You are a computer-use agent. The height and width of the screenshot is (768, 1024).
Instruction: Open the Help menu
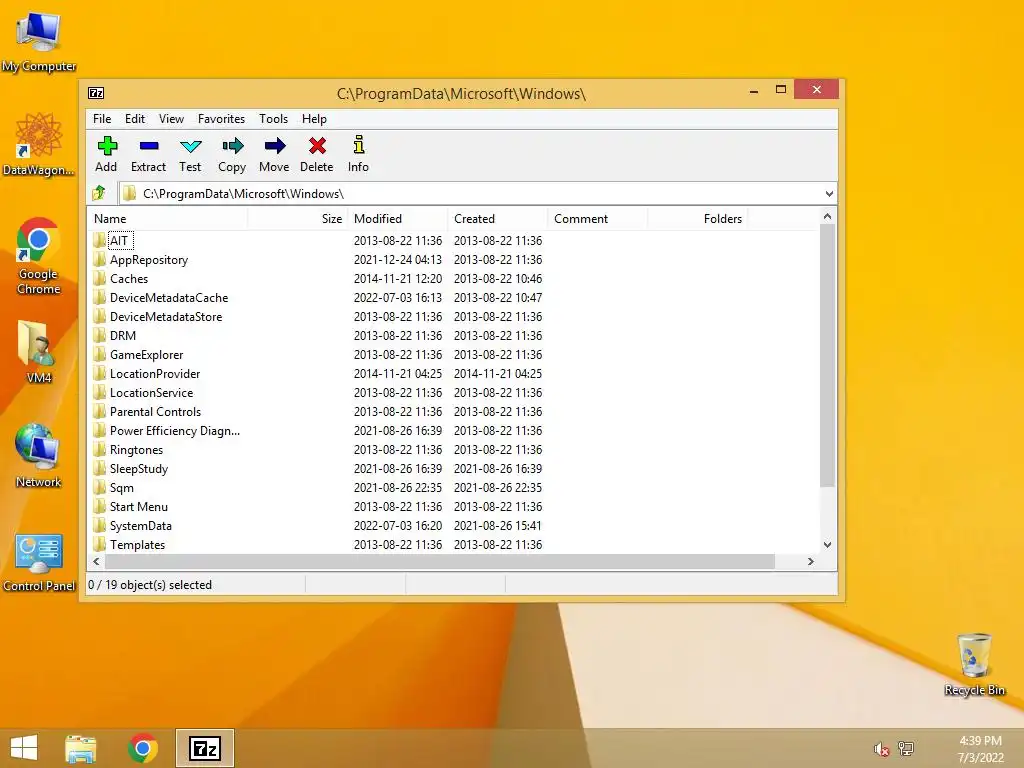(x=314, y=119)
